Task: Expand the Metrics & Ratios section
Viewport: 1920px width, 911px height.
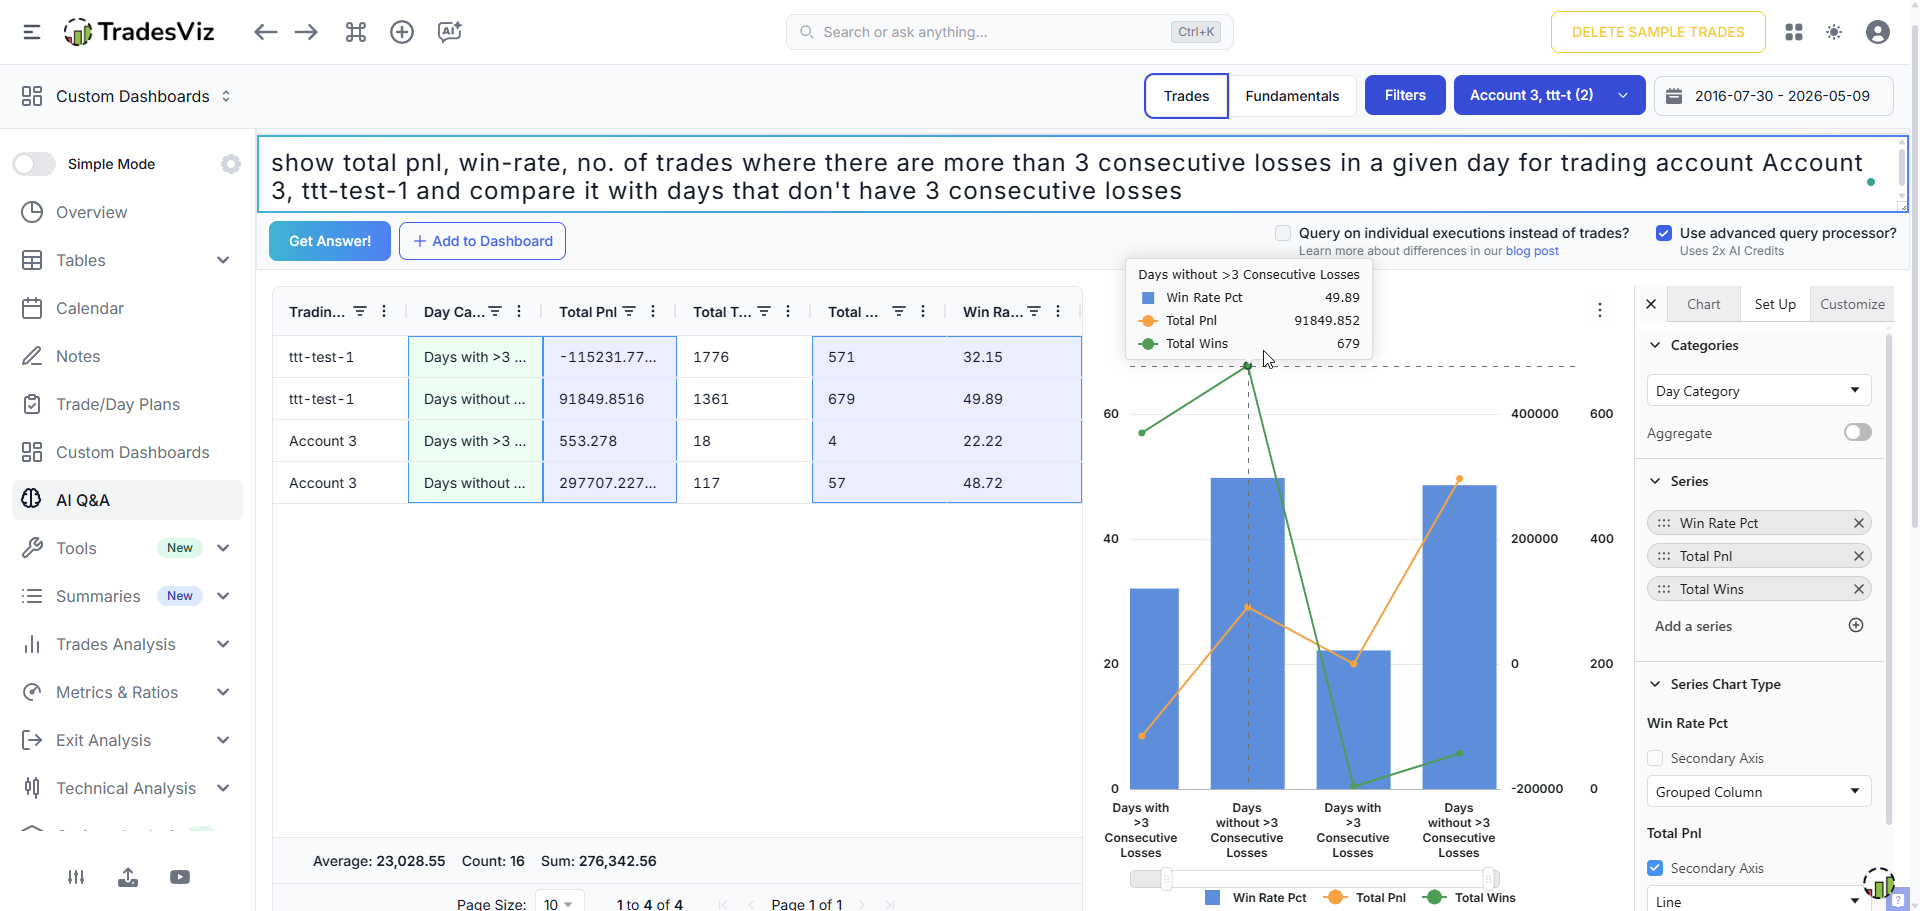Action: coord(223,692)
